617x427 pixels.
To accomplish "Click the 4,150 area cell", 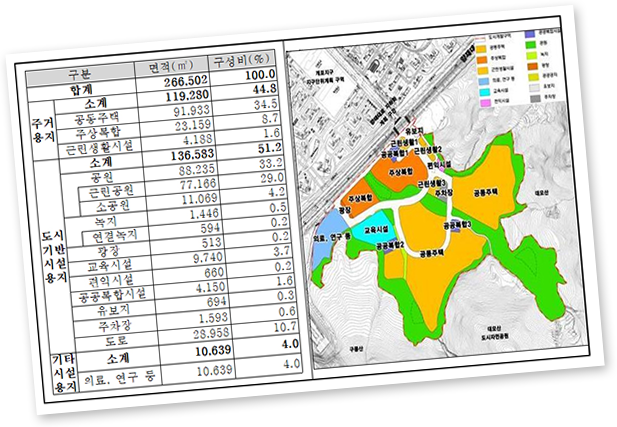I will click(211, 288).
